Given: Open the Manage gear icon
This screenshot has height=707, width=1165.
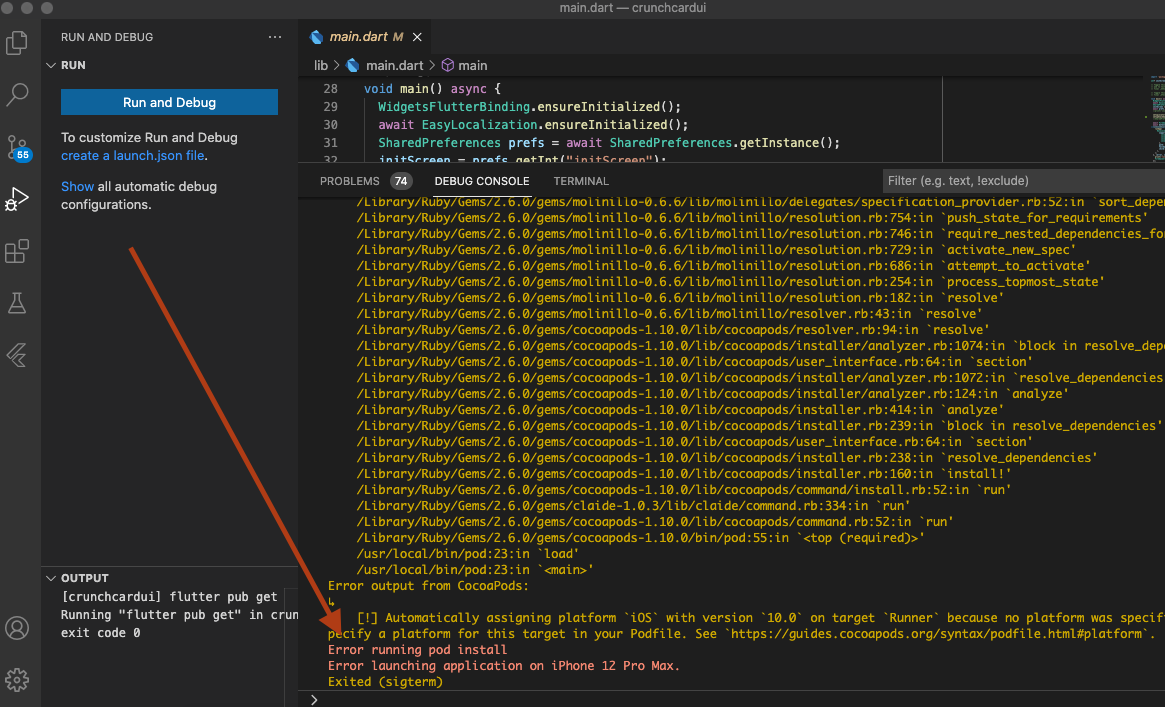Looking at the screenshot, I should tap(17, 680).
